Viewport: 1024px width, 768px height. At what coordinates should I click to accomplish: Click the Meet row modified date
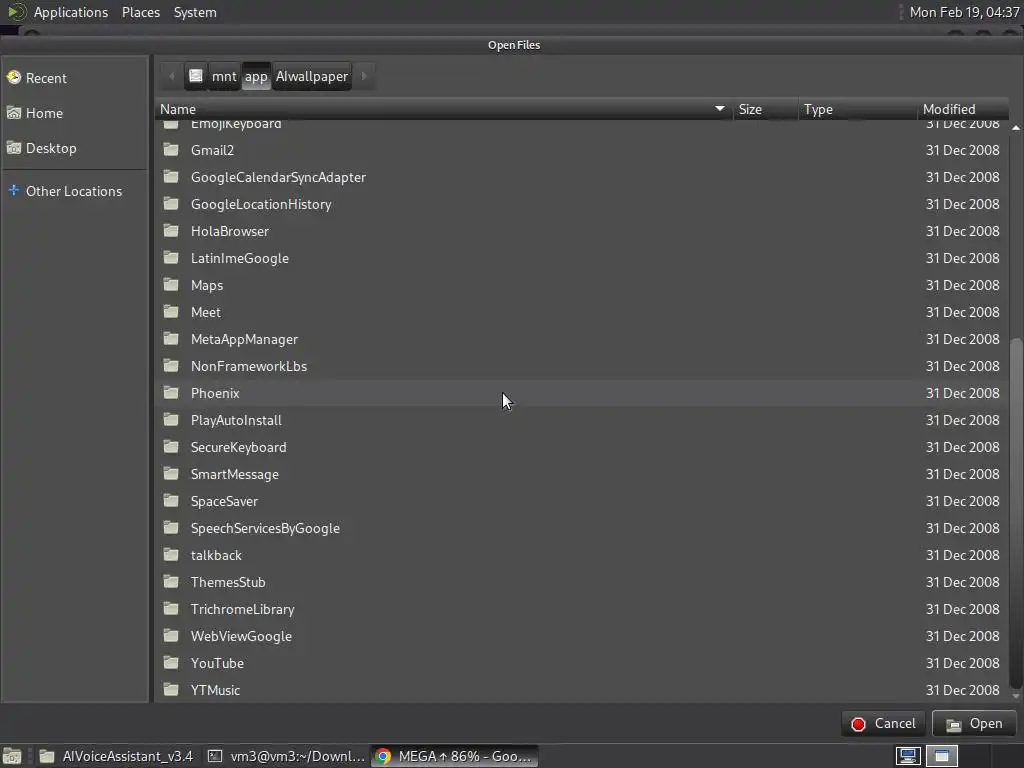[963, 312]
